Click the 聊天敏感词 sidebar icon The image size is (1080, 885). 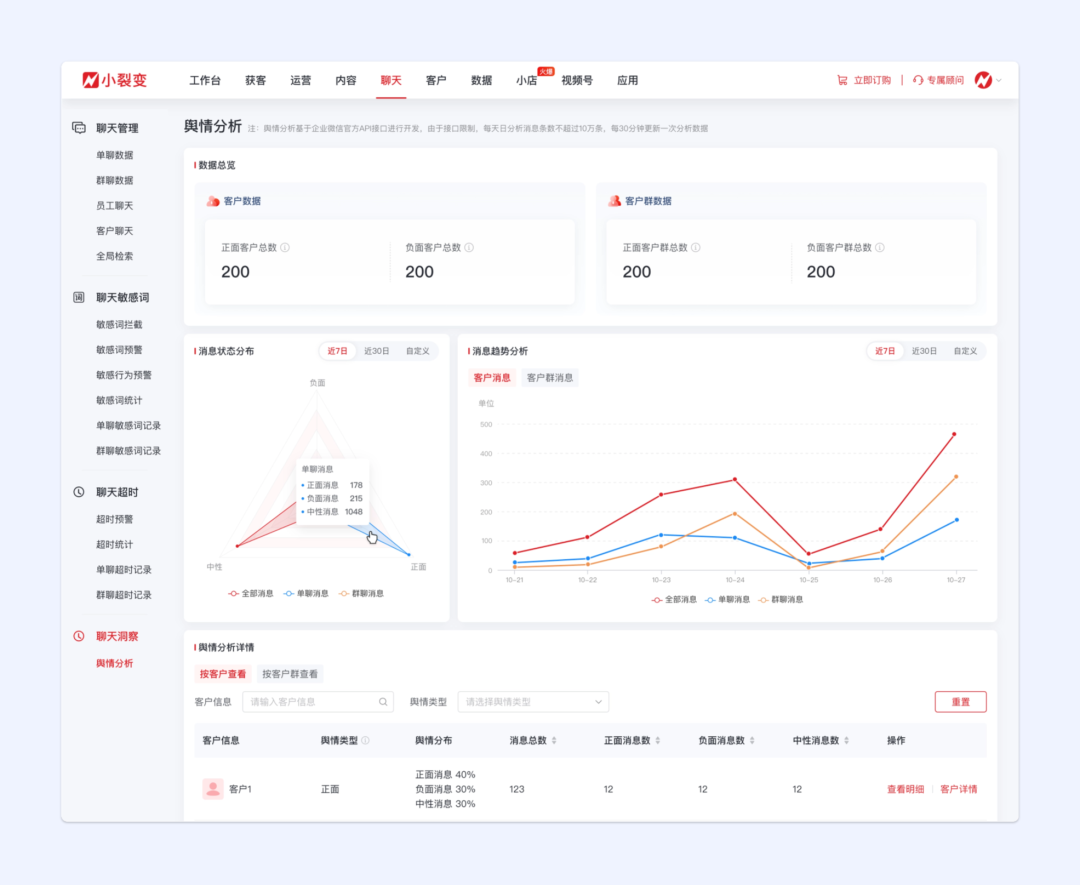pyautogui.click(x=79, y=297)
